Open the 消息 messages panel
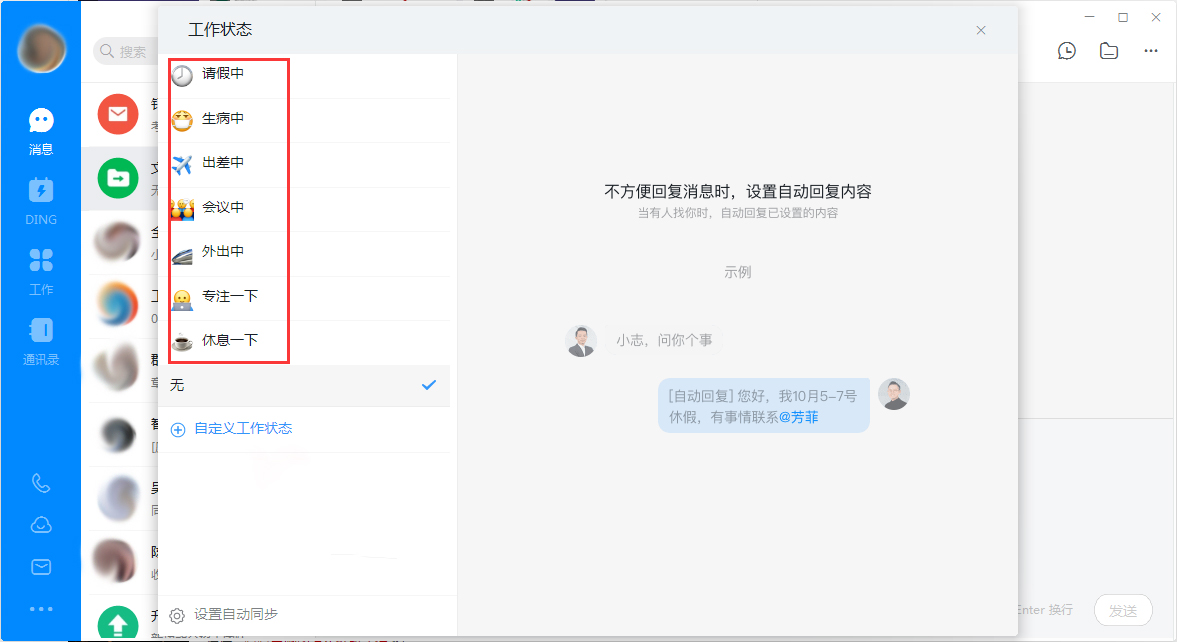 [40, 130]
